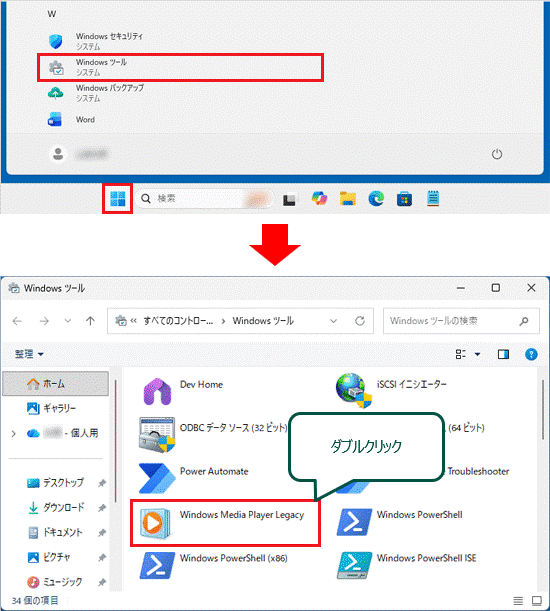Click すべてのコントロー... breadcrumb segment

click(x=178, y=321)
